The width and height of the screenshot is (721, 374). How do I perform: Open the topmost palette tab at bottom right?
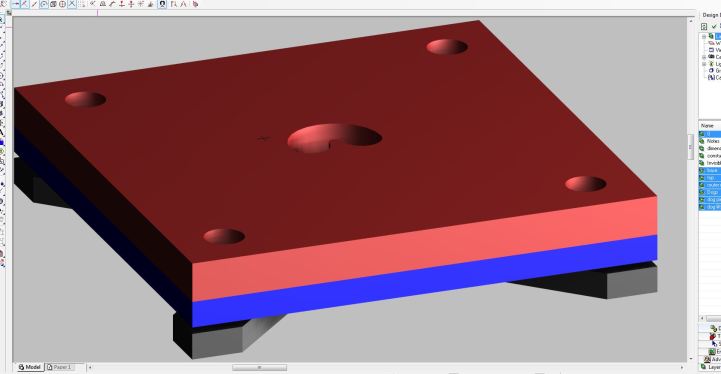point(710,328)
